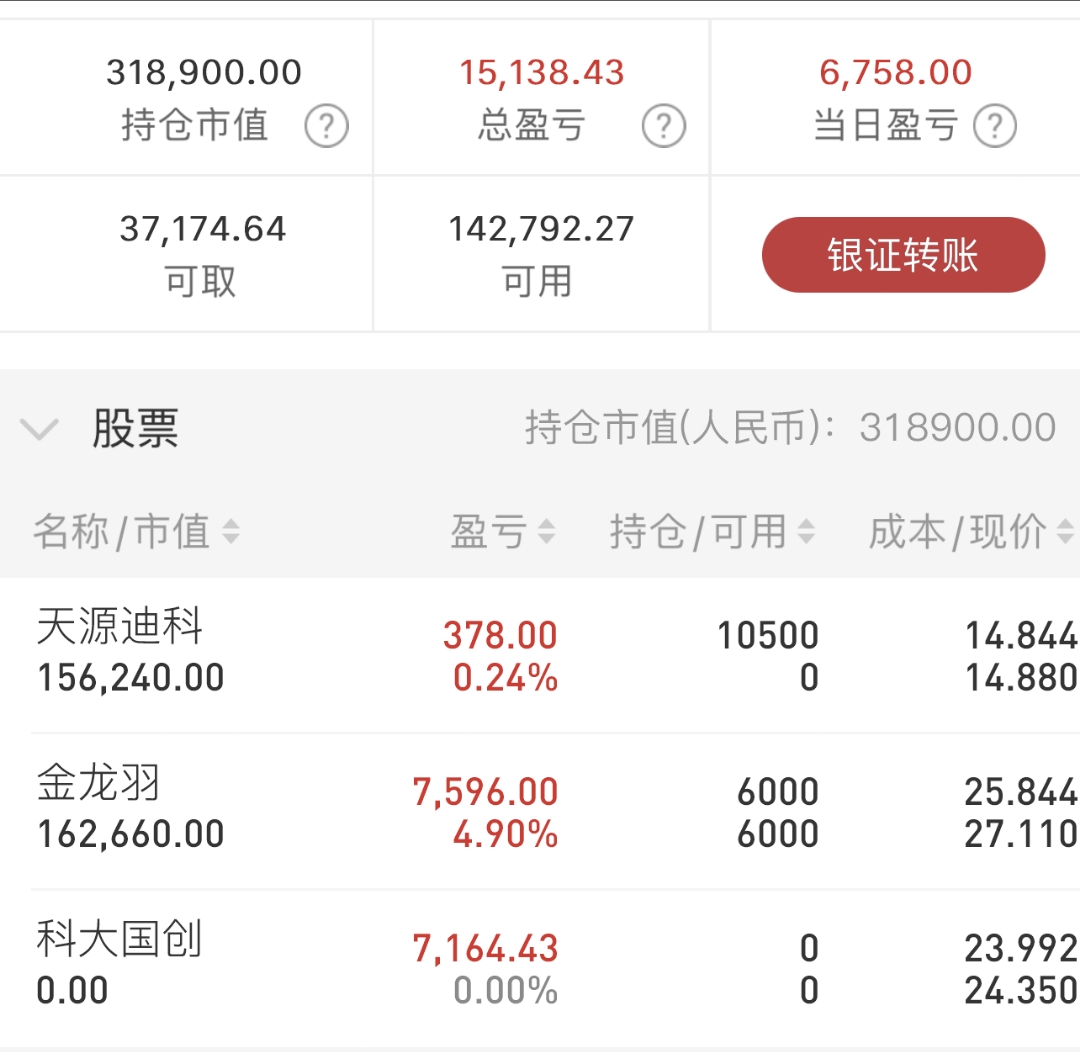Sort by 成本/现价 column arrows
The height and width of the screenshot is (1052, 1080).
[x=1066, y=532]
